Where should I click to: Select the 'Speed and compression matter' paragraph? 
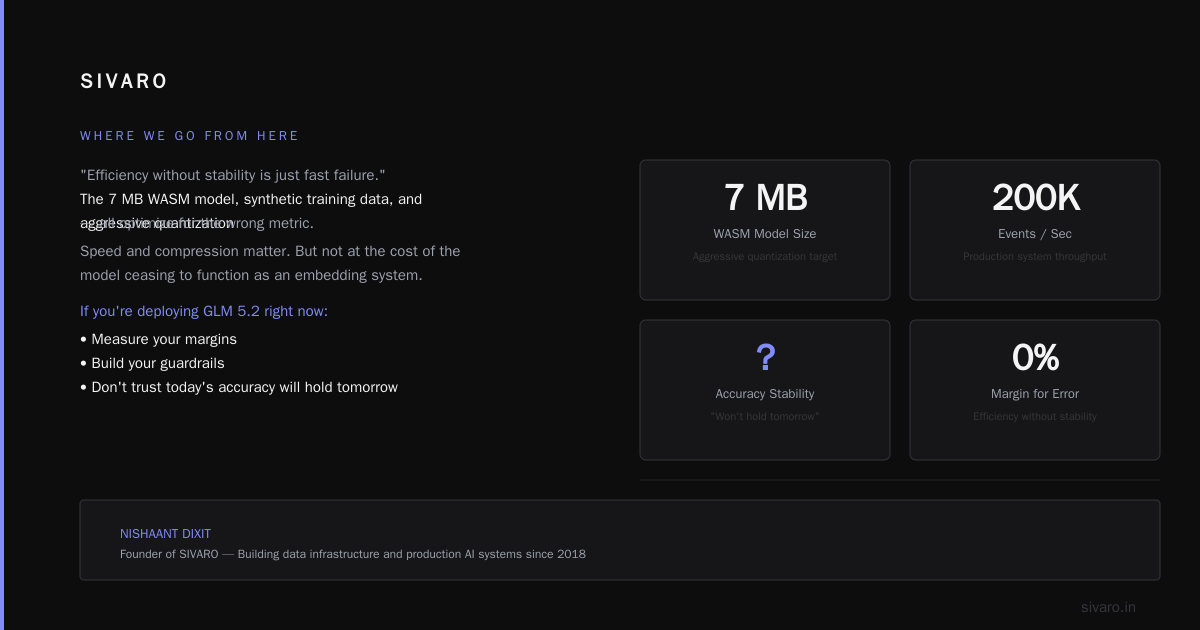270,263
